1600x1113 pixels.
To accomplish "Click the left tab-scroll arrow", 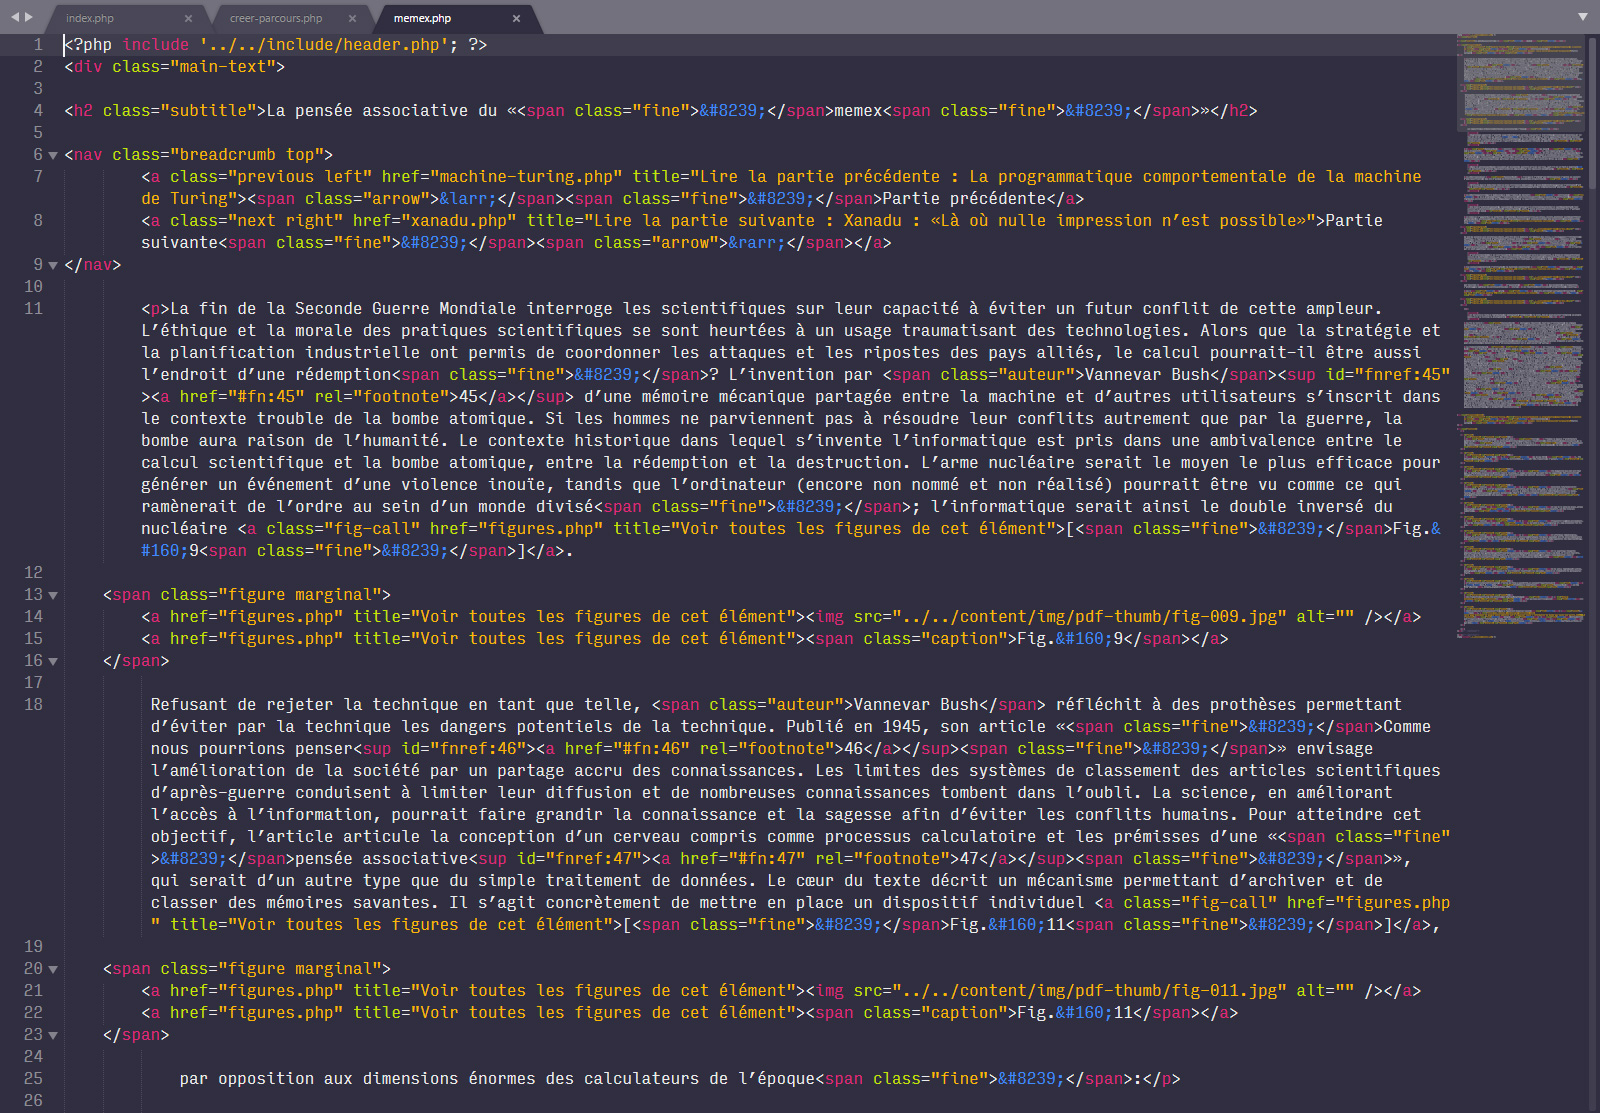I will 15,17.
